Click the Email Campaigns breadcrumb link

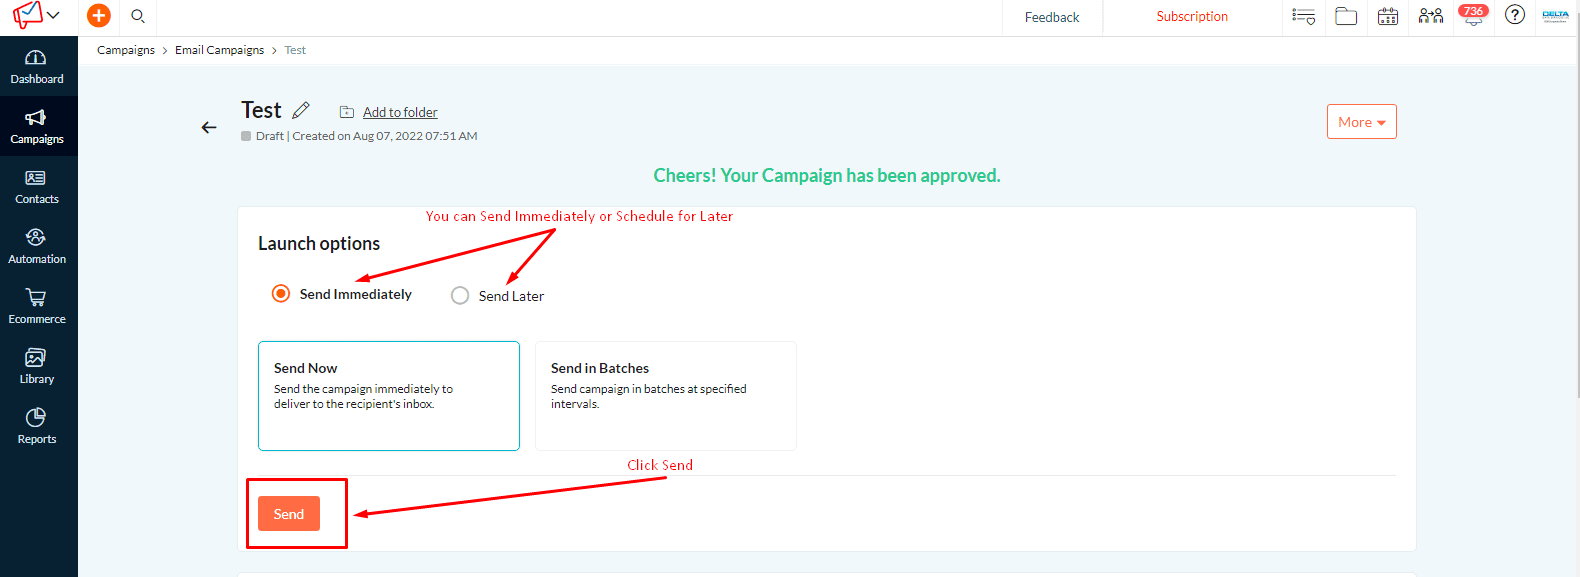pyautogui.click(x=219, y=50)
